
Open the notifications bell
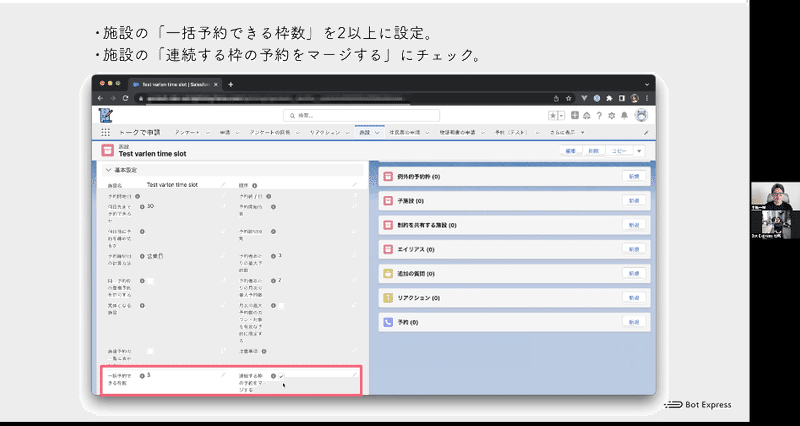(624, 116)
